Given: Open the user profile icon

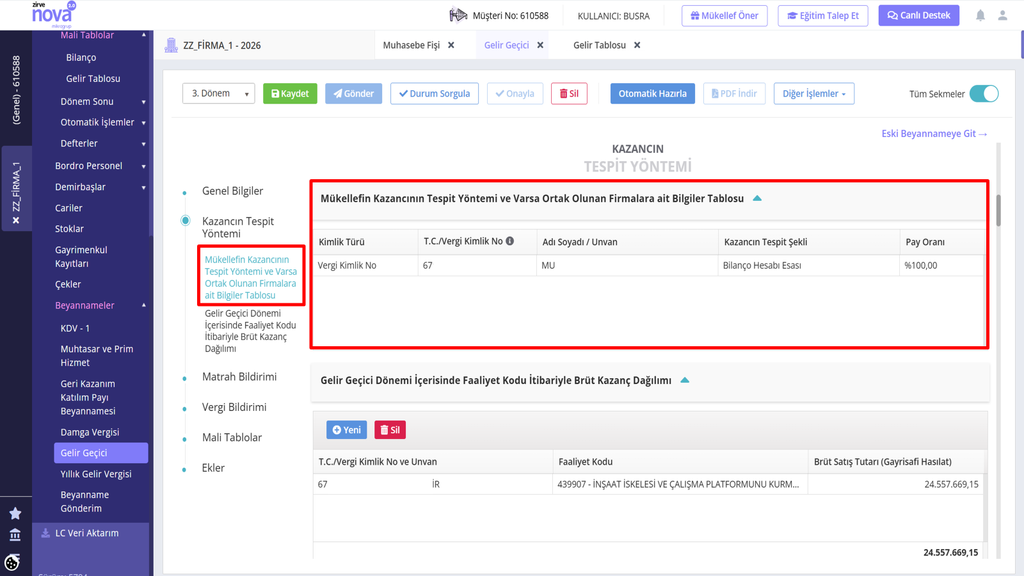Looking at the screenshot, I should click(1002, 16).
